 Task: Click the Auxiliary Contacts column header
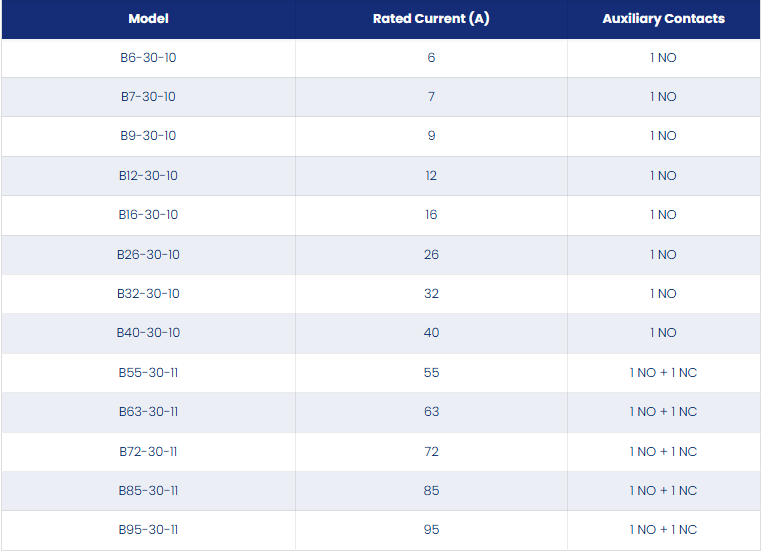[x=663, y=18]
